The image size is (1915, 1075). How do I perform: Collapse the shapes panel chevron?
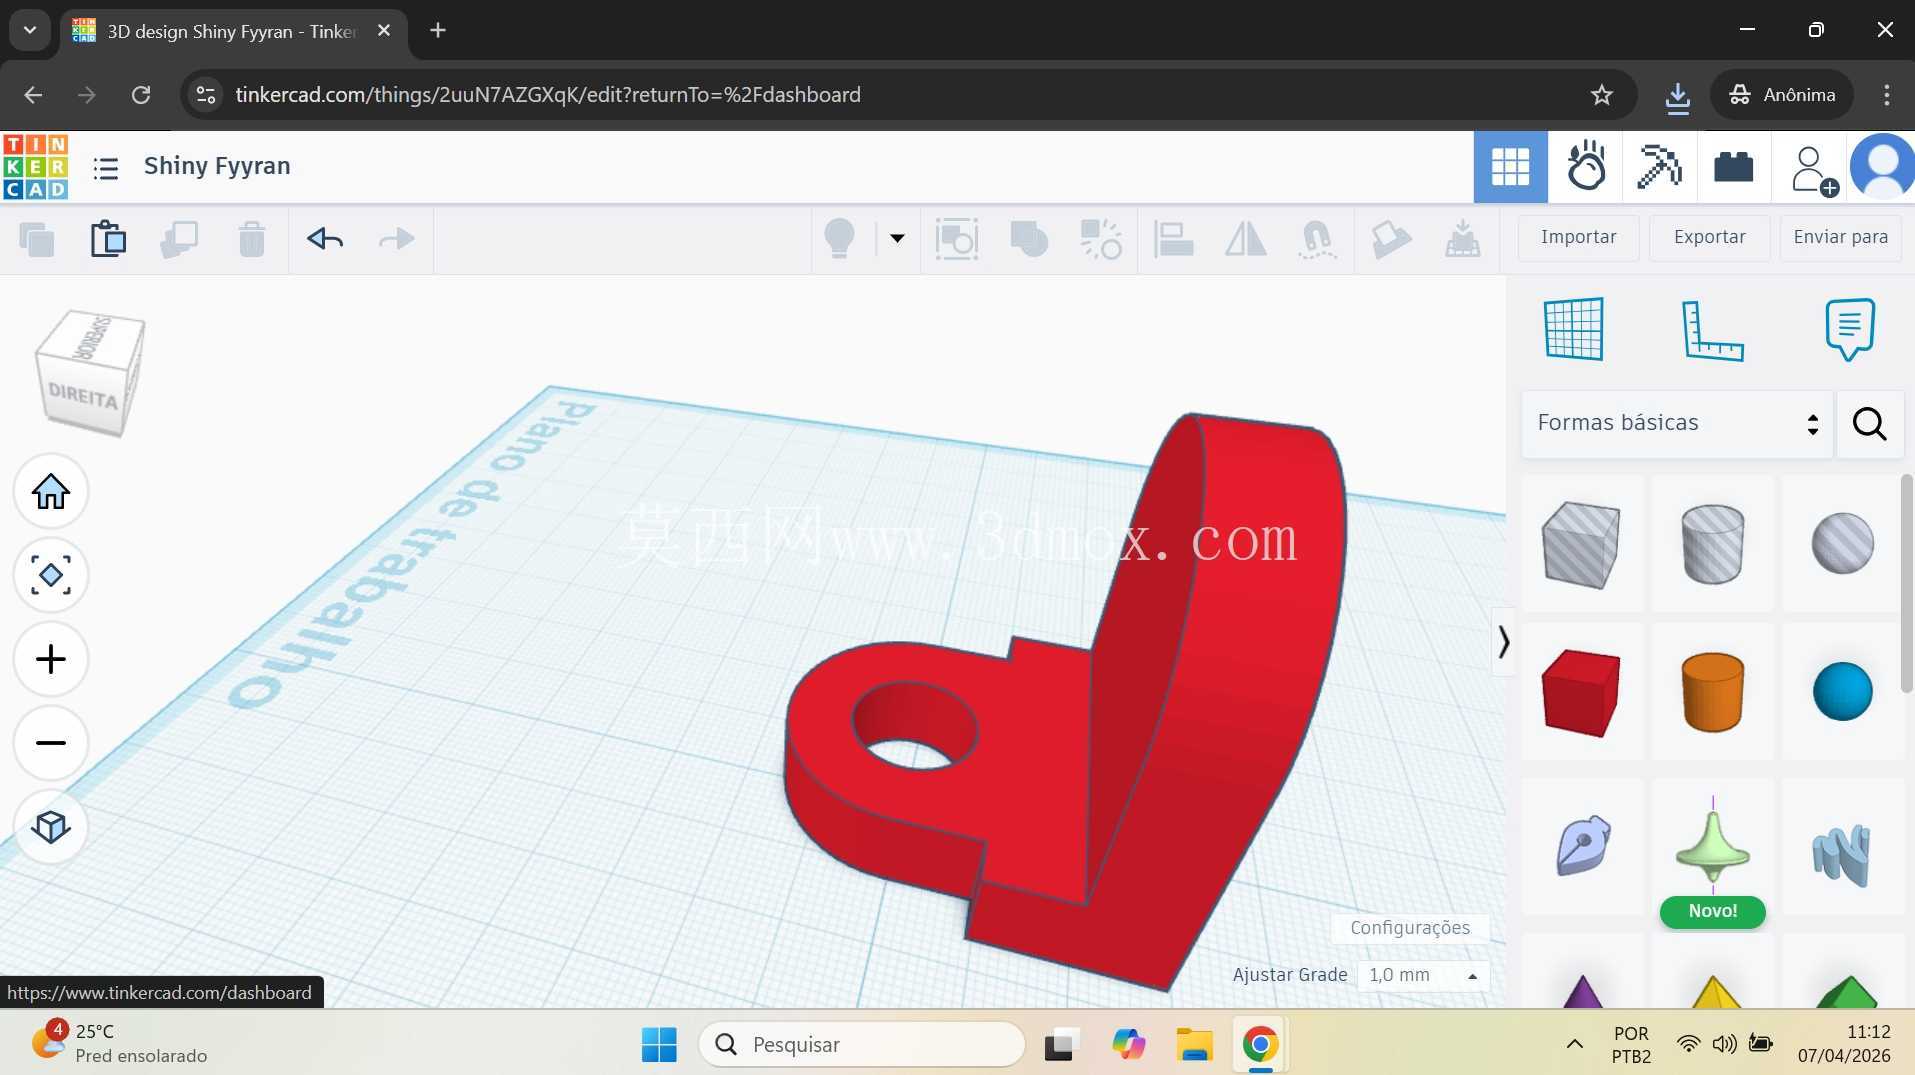tap(1503, 642)
